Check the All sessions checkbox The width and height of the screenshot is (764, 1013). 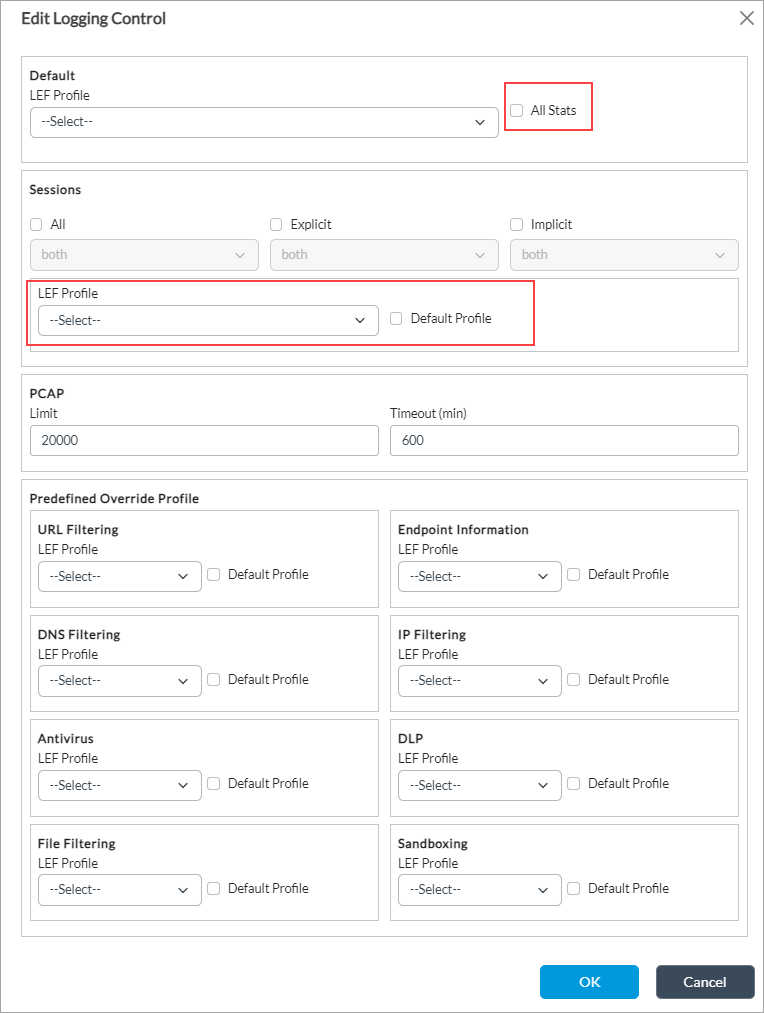37,225
